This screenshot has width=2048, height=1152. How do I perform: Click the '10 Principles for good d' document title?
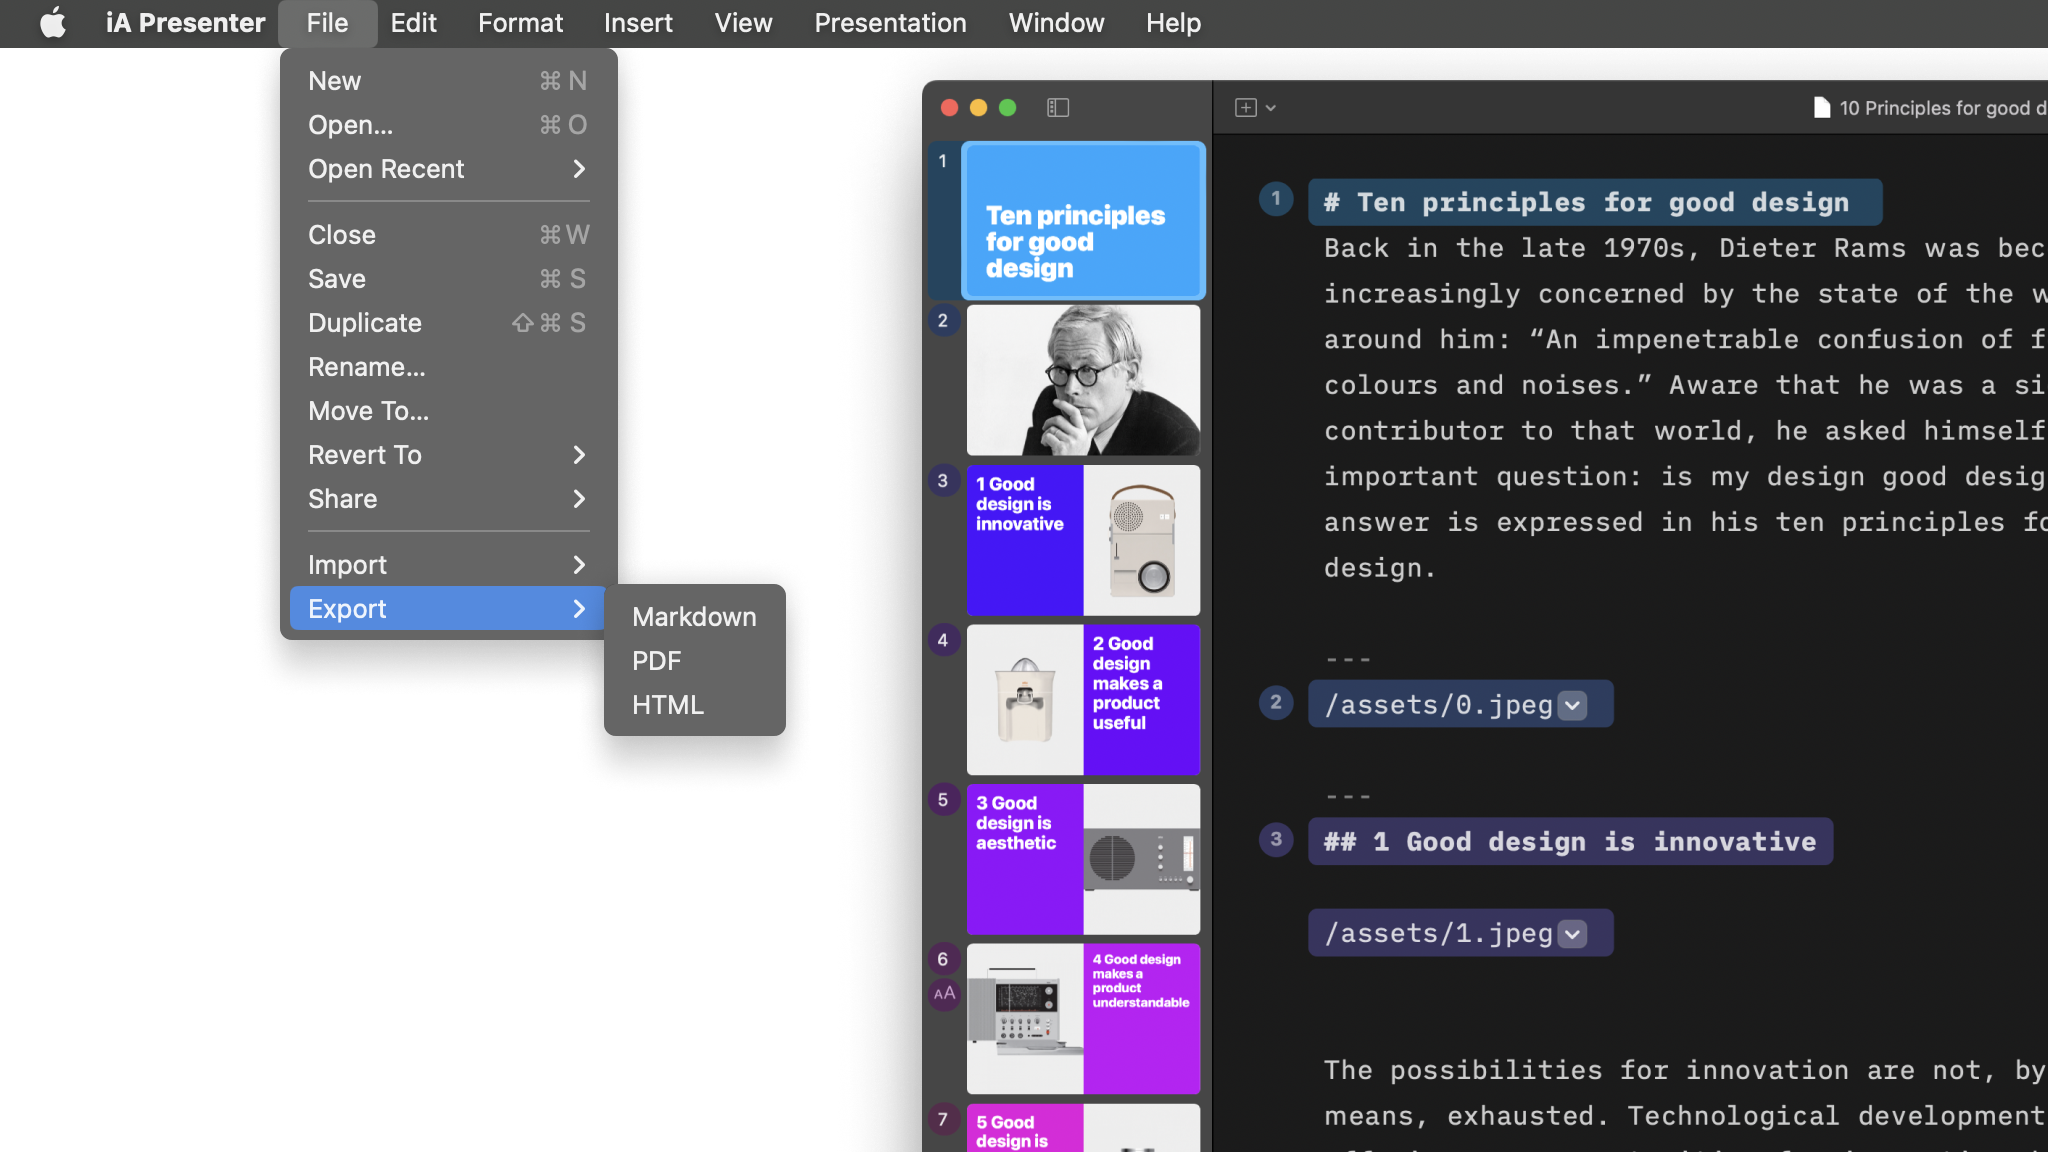click(1943, 108)
